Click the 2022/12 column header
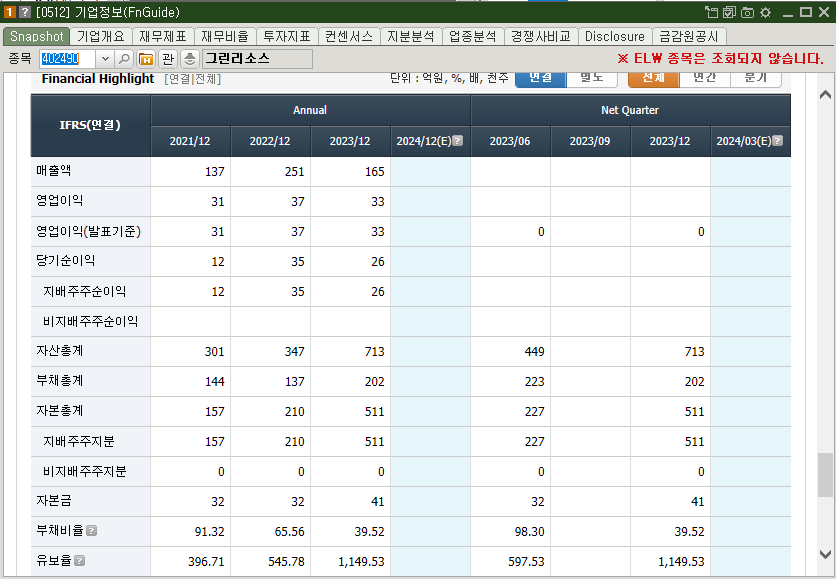 [x=270, y=141]
